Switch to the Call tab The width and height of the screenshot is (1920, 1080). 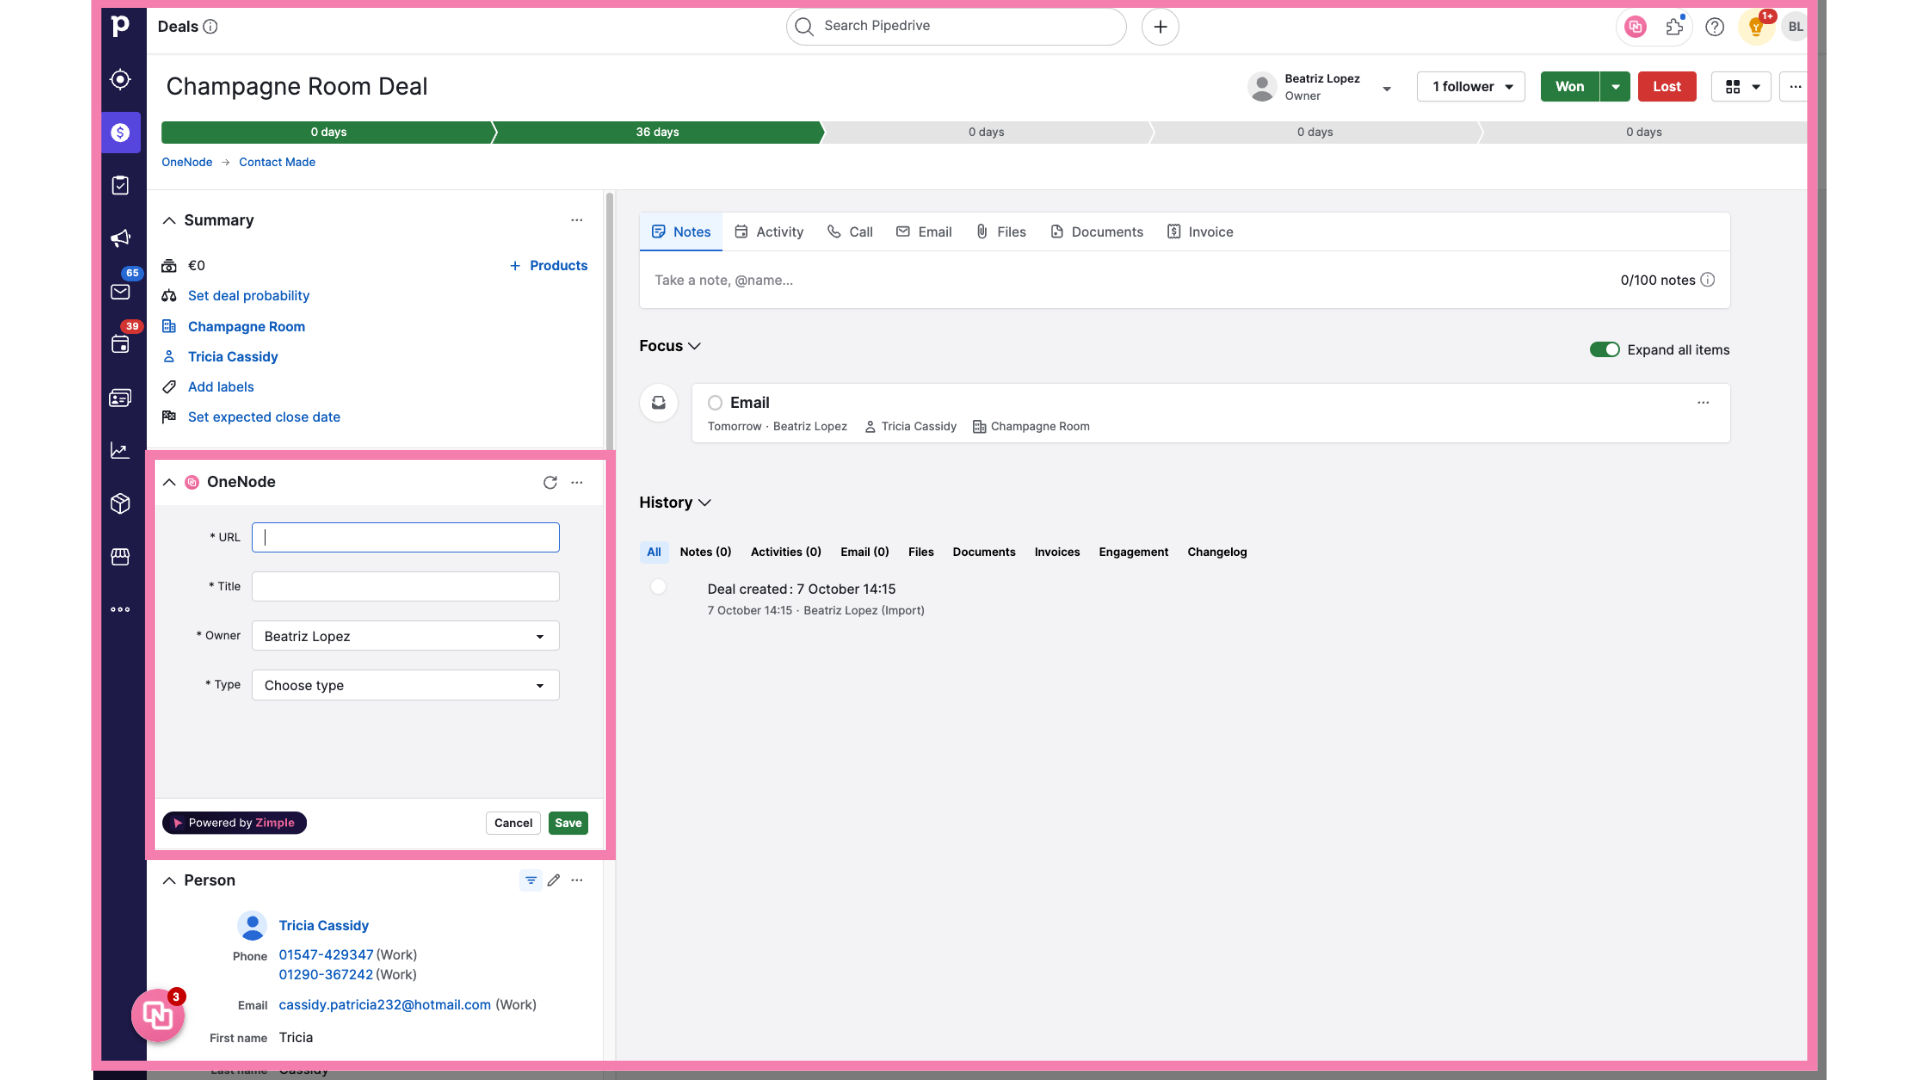tap(850, 232)
